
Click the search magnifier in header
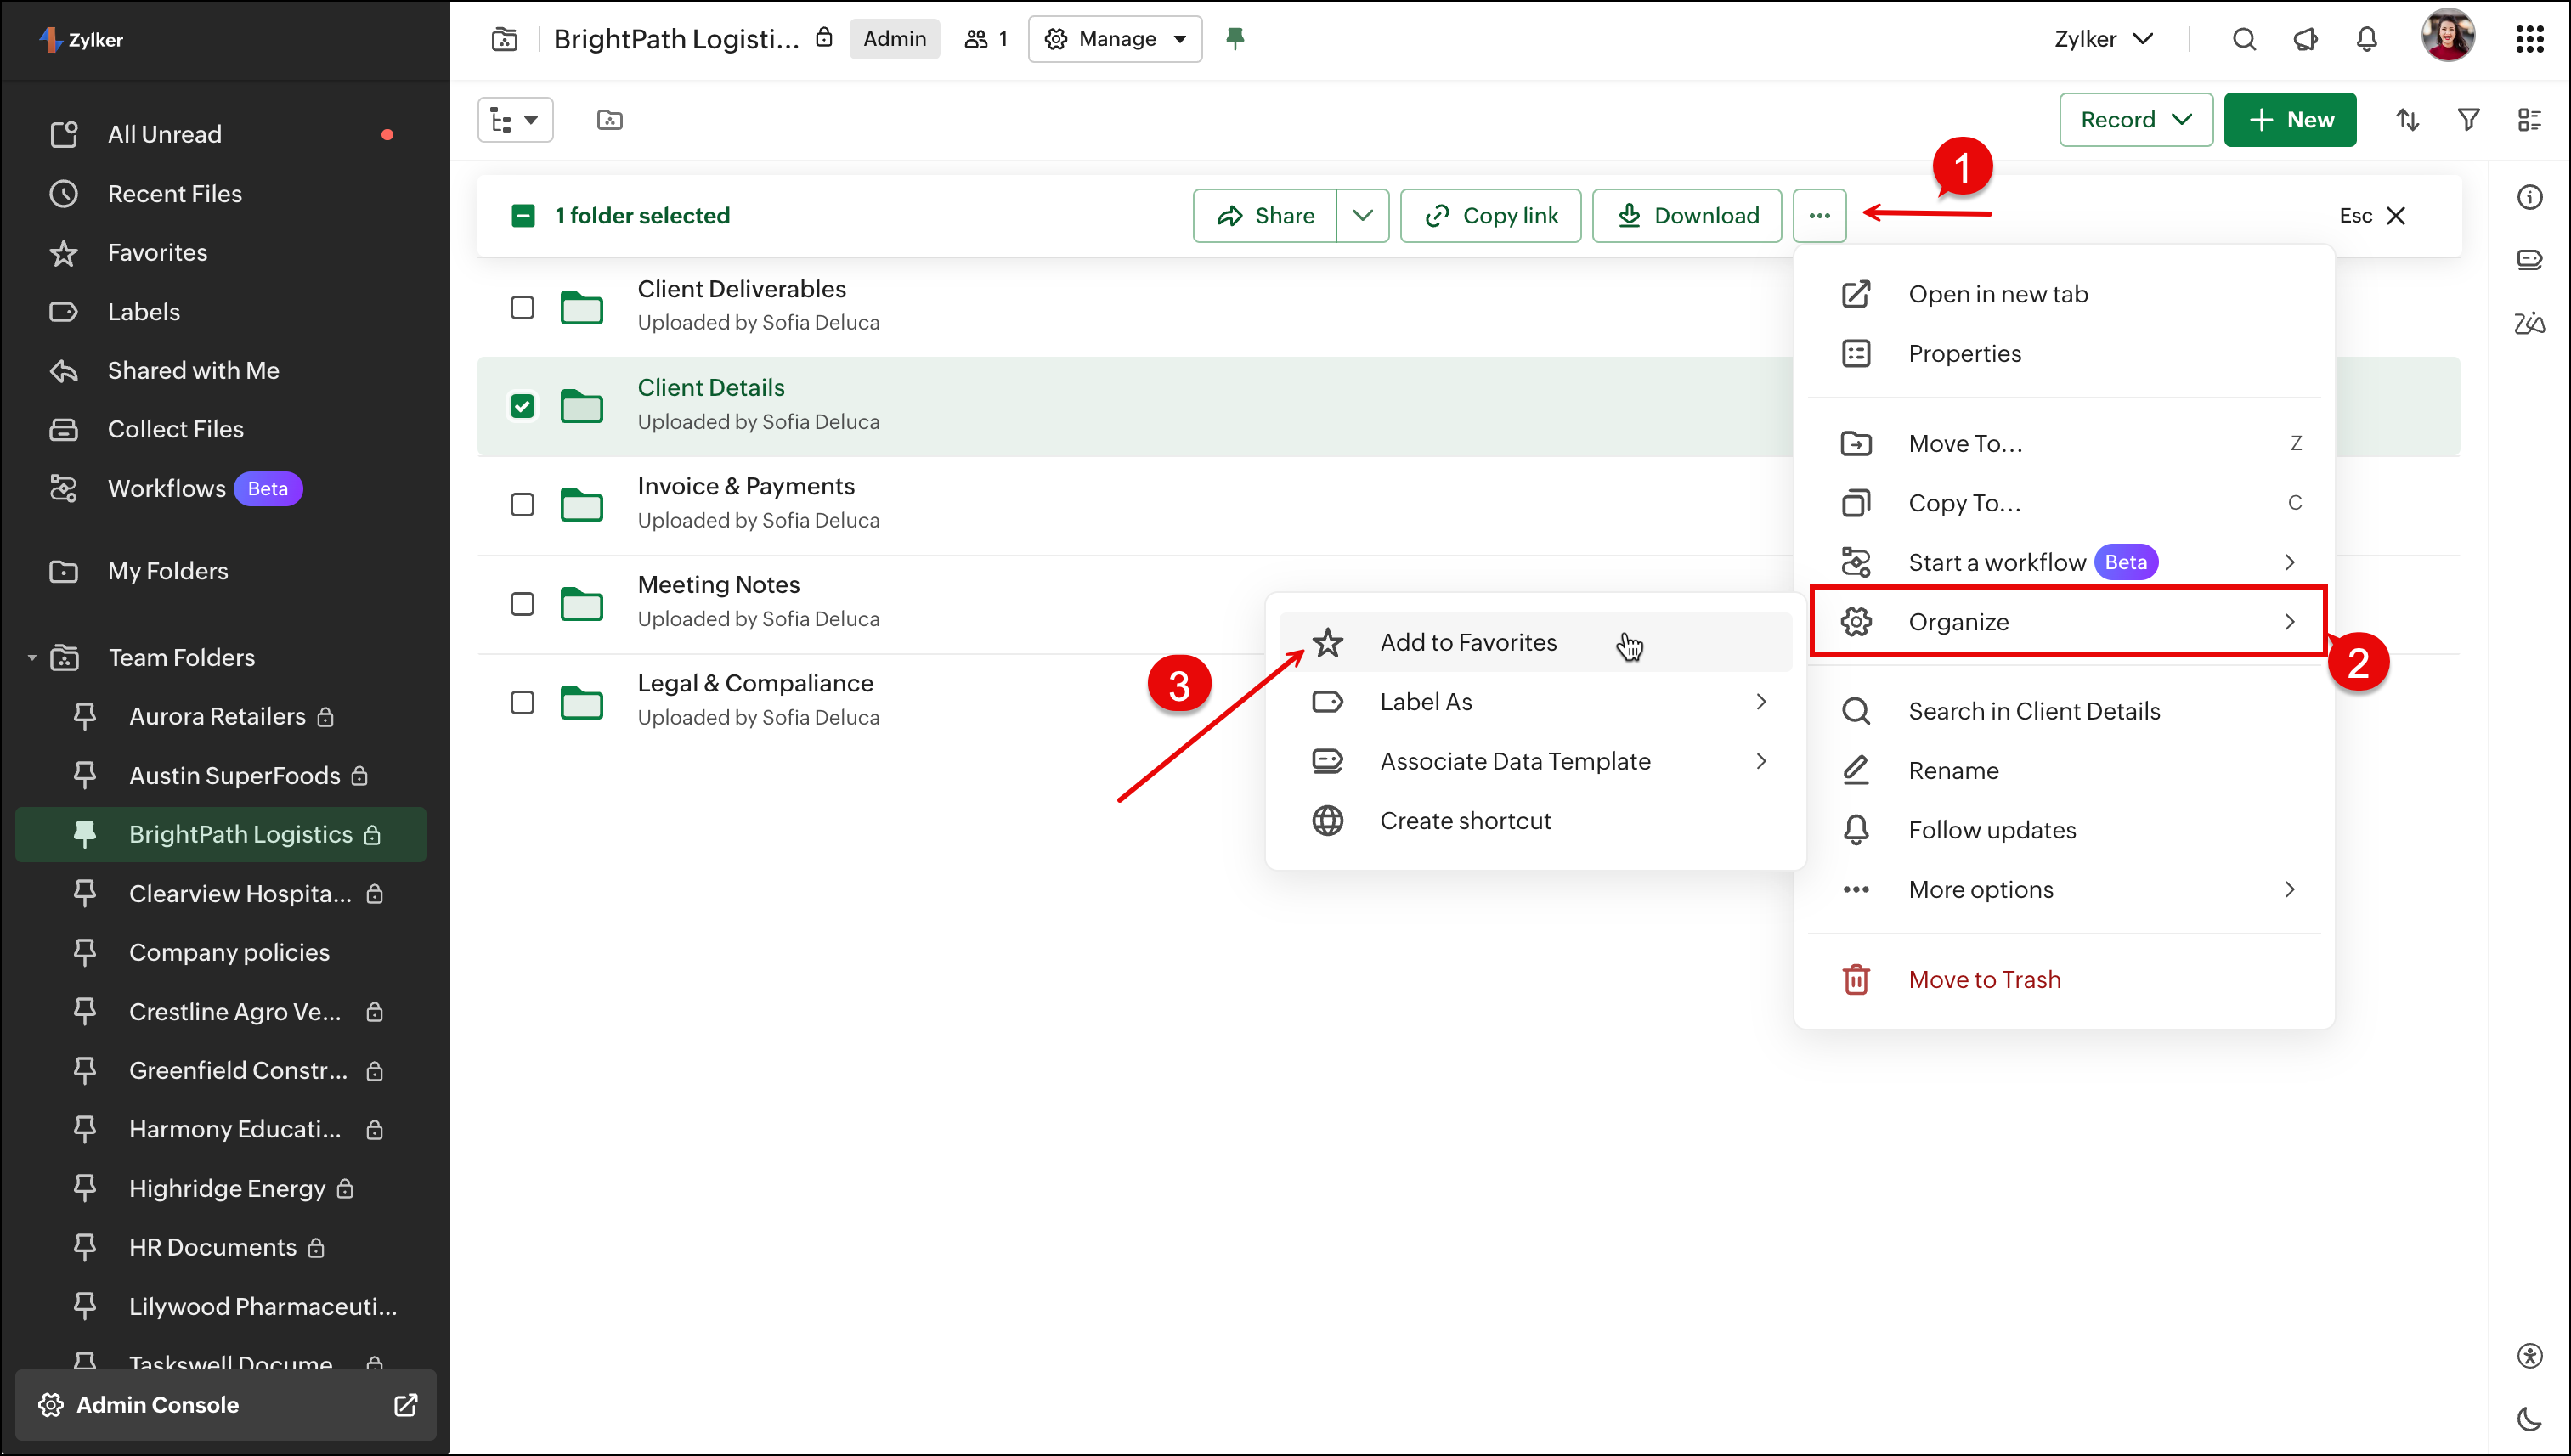click(2244, 39)
